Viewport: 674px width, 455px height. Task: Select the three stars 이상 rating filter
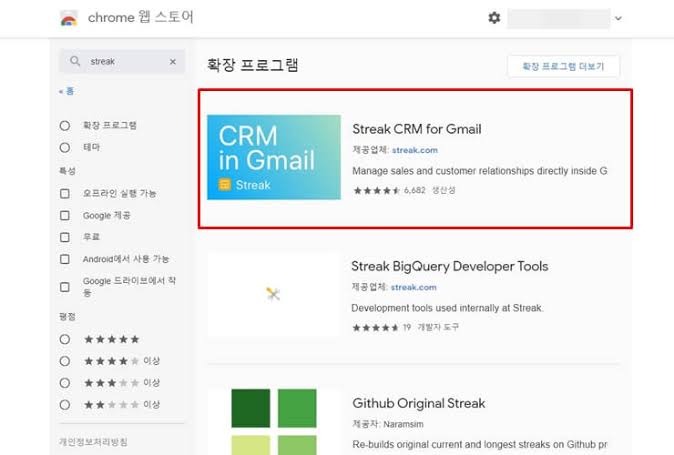click(65, 383)
